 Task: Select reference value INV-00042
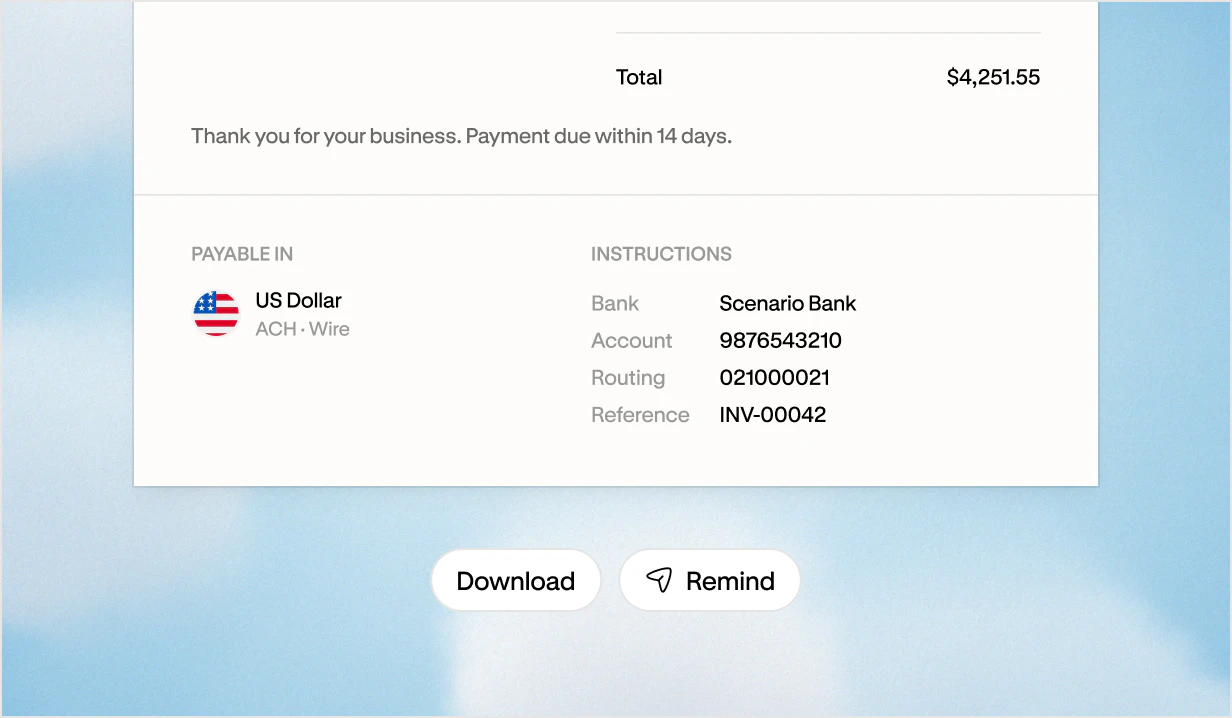pos(772,415)
